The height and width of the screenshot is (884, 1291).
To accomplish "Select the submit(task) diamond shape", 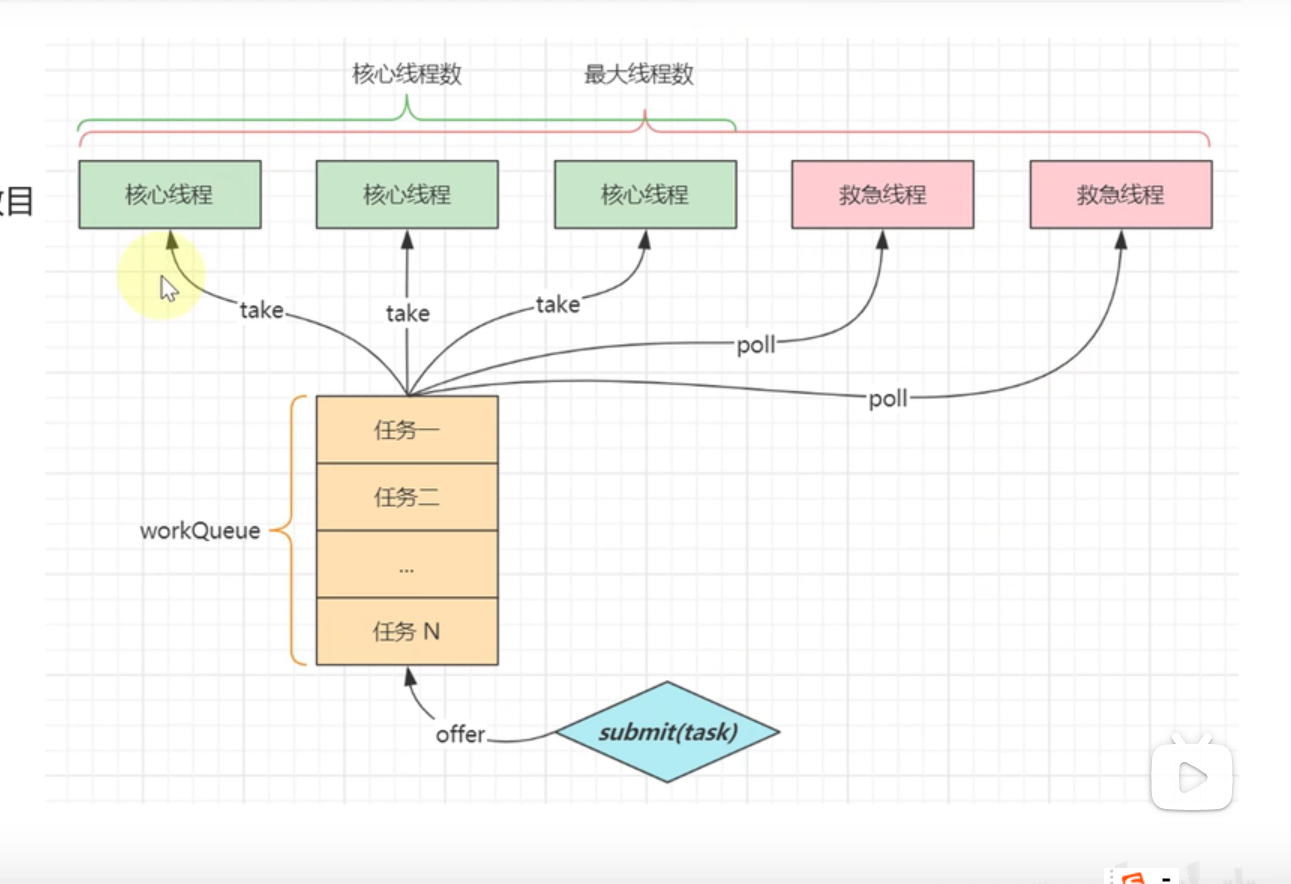I will click(x=667, y=732).
